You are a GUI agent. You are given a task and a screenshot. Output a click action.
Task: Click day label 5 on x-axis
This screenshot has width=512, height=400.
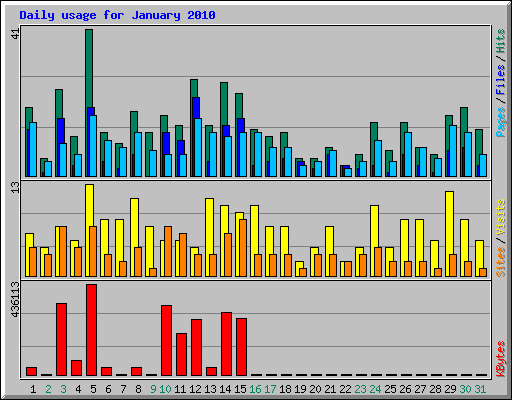click(x=93, y=389)
